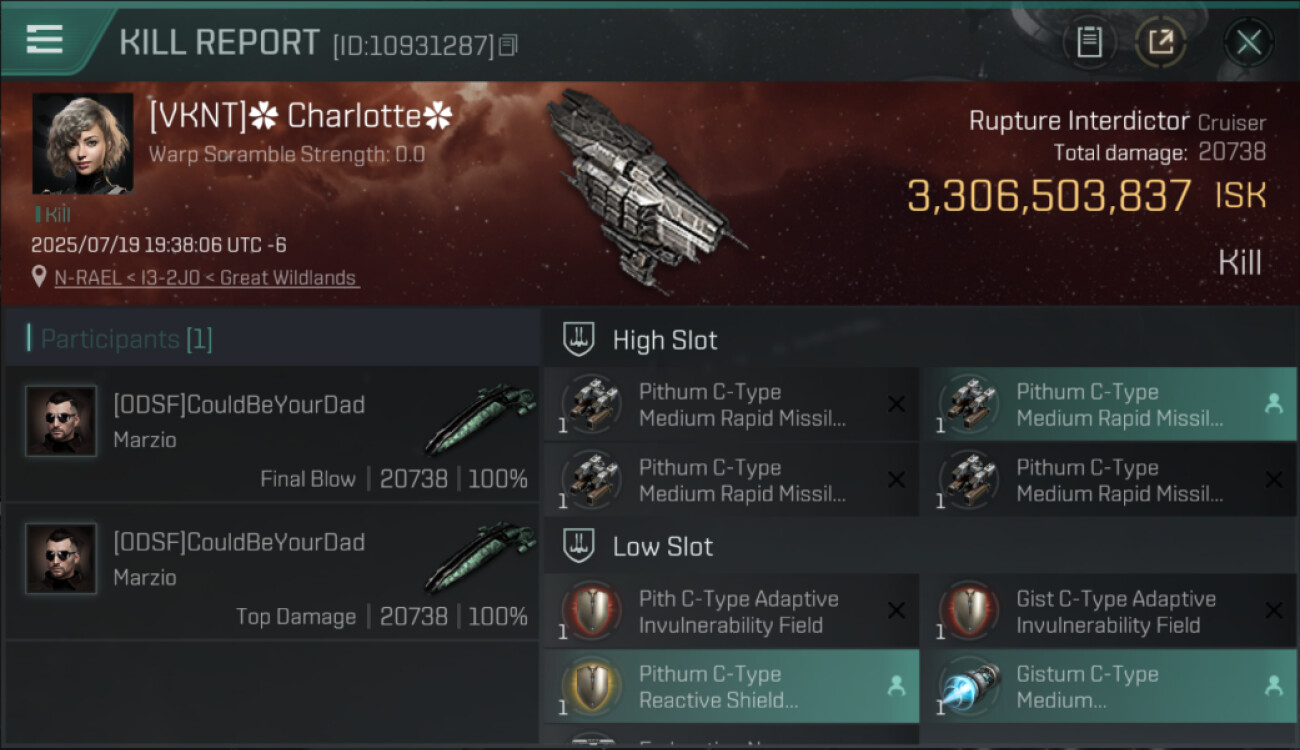Viewport: 1300px width, 750px height.
Task: Open Charlotte's character portrait
Action: click(x=82, y=143)
